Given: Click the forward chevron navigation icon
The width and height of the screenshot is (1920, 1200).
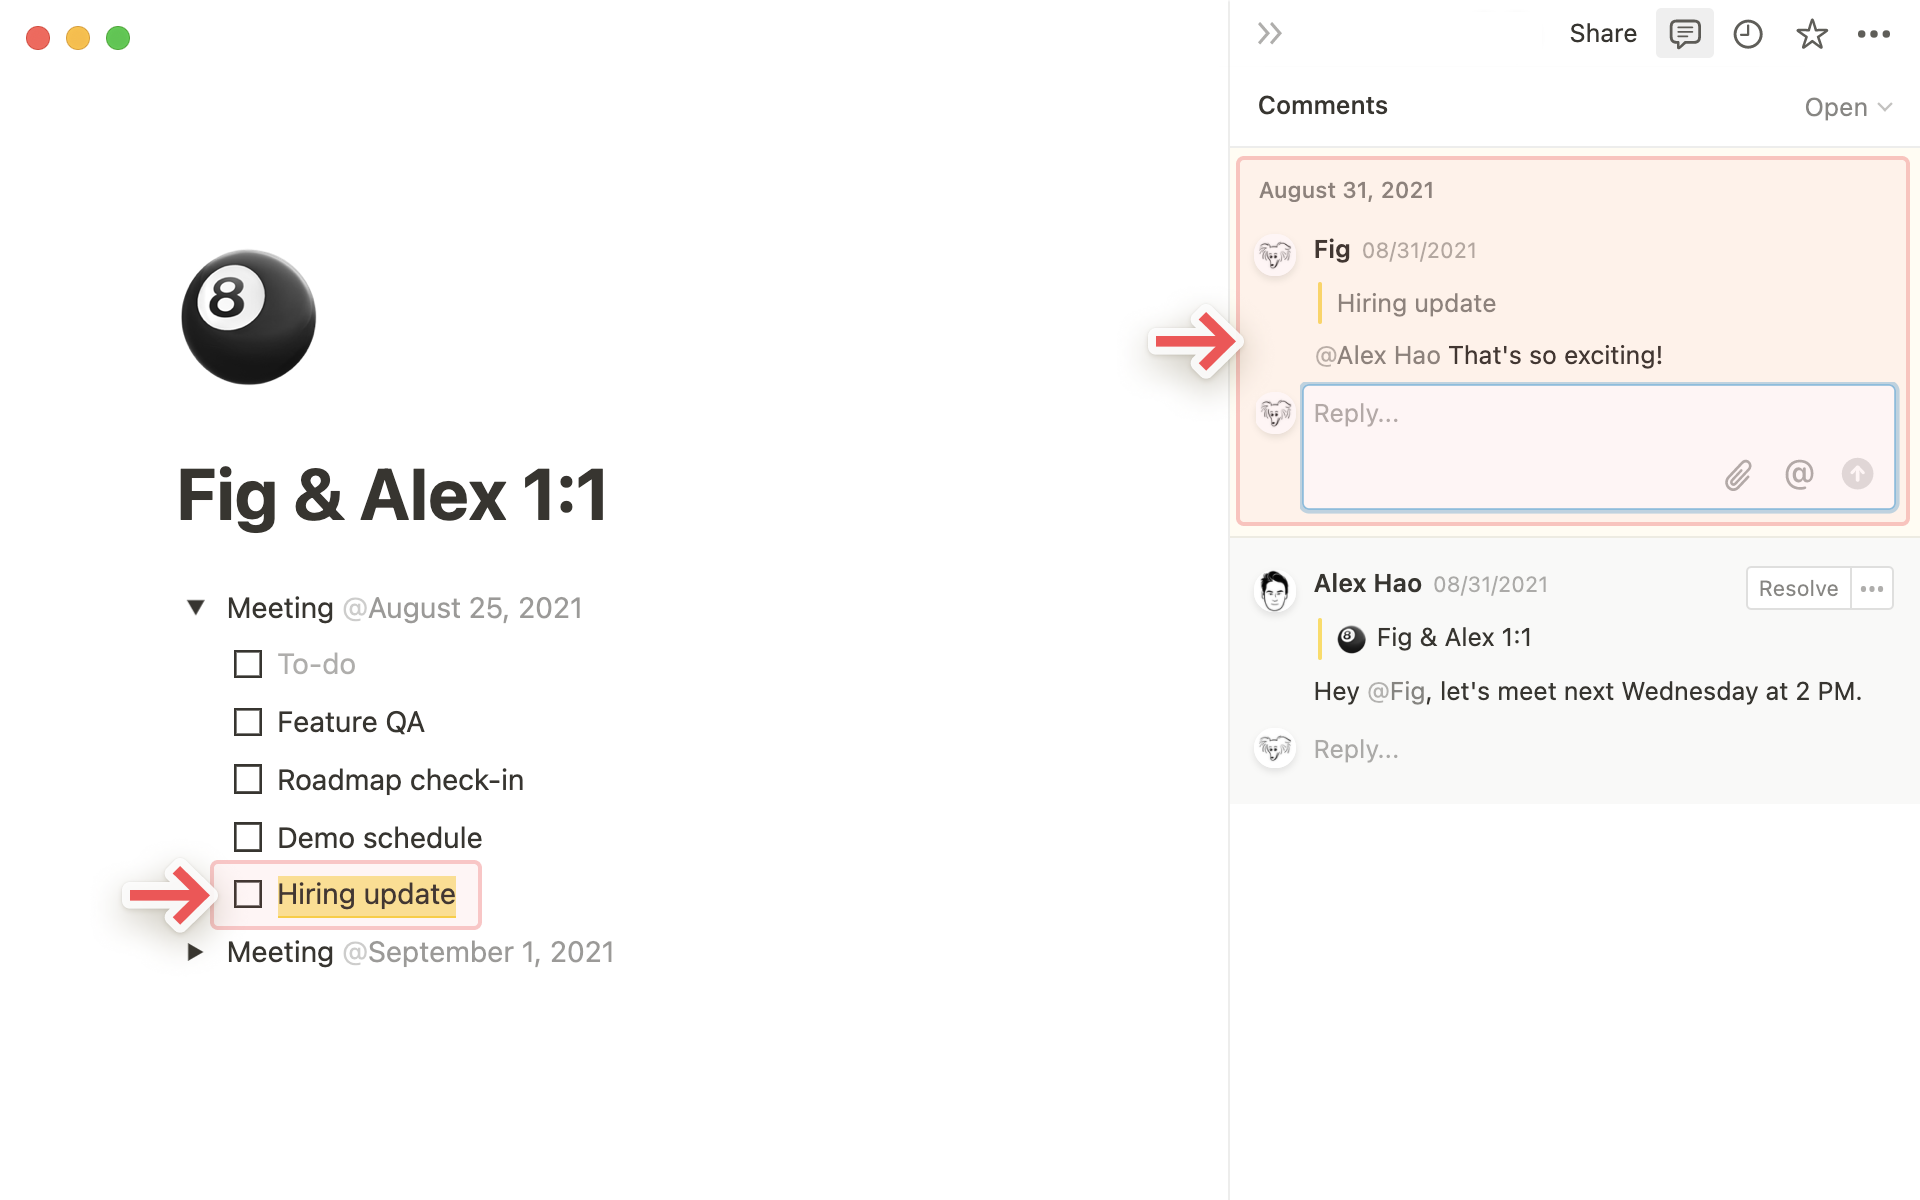Looking at the screenshot, I should pyautogui.click(x=1270, y=32).
